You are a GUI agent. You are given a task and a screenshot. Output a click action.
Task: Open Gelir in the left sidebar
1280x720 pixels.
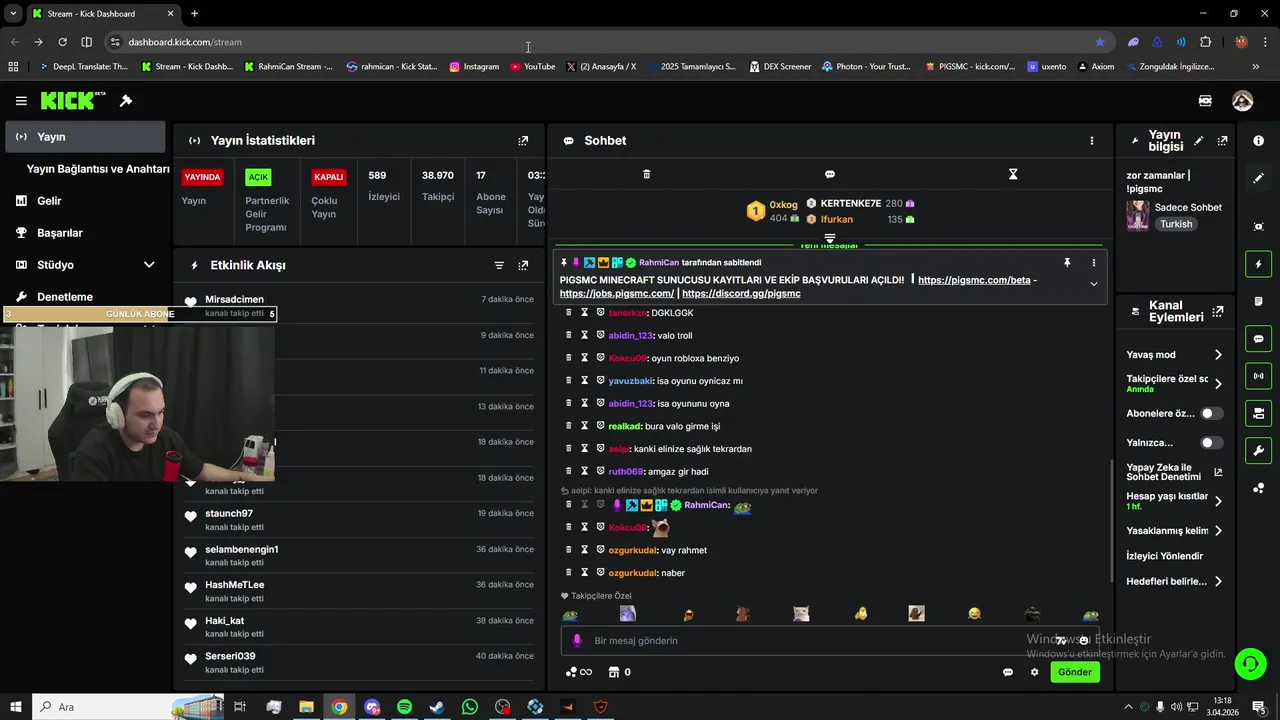coord(49,201)
